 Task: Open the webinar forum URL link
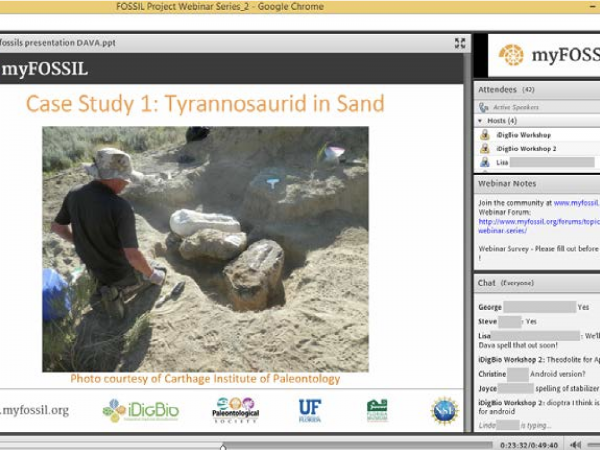(536, 221)
